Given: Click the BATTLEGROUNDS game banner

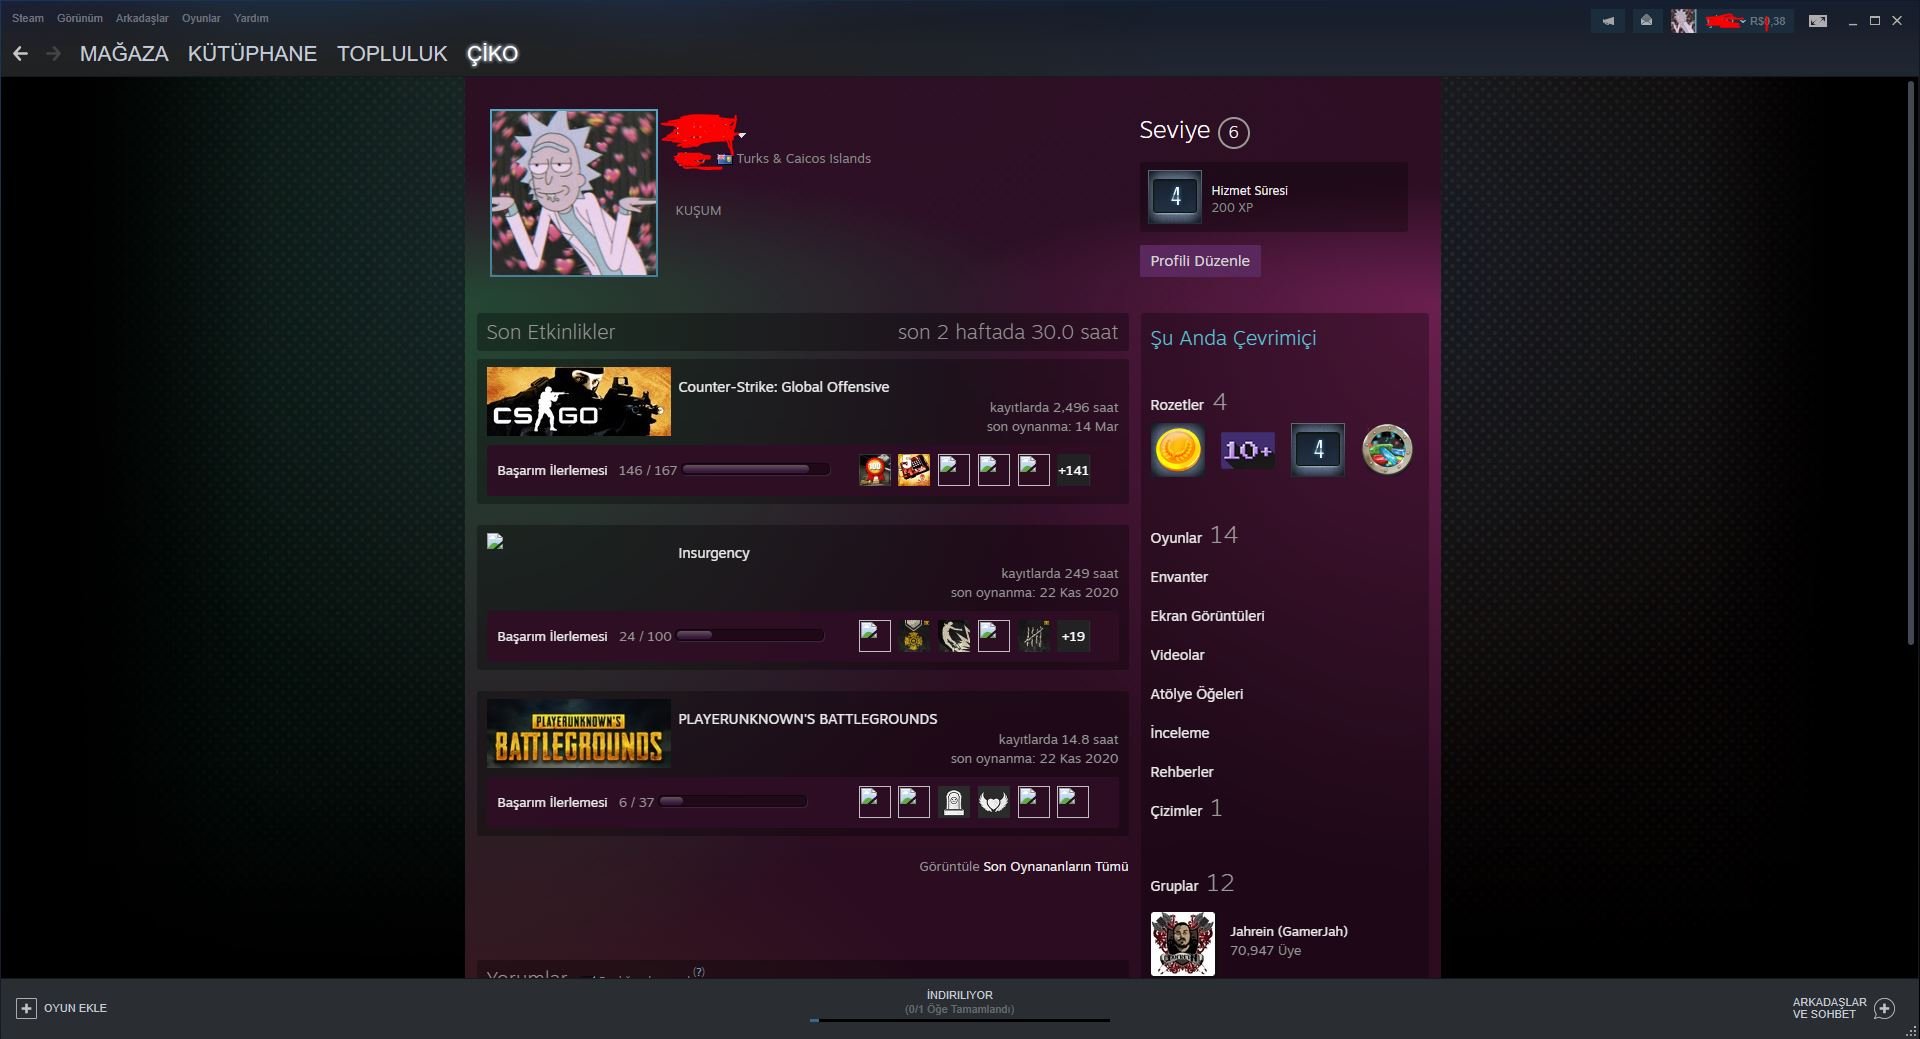Looking at the screenshot, I should (x=579, y=733).
